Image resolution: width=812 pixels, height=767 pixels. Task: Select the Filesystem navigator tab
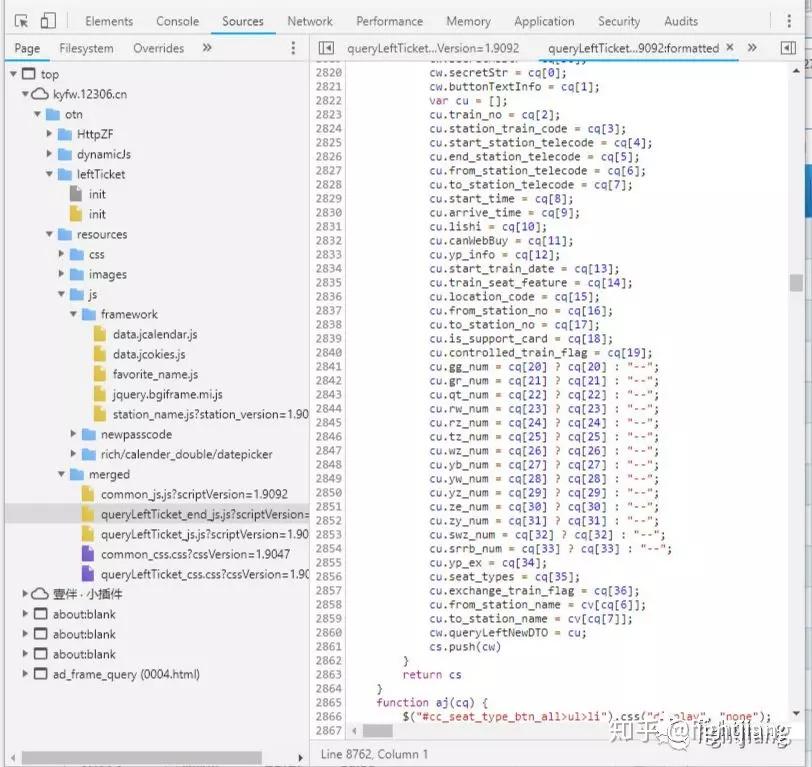click(86, 48)
